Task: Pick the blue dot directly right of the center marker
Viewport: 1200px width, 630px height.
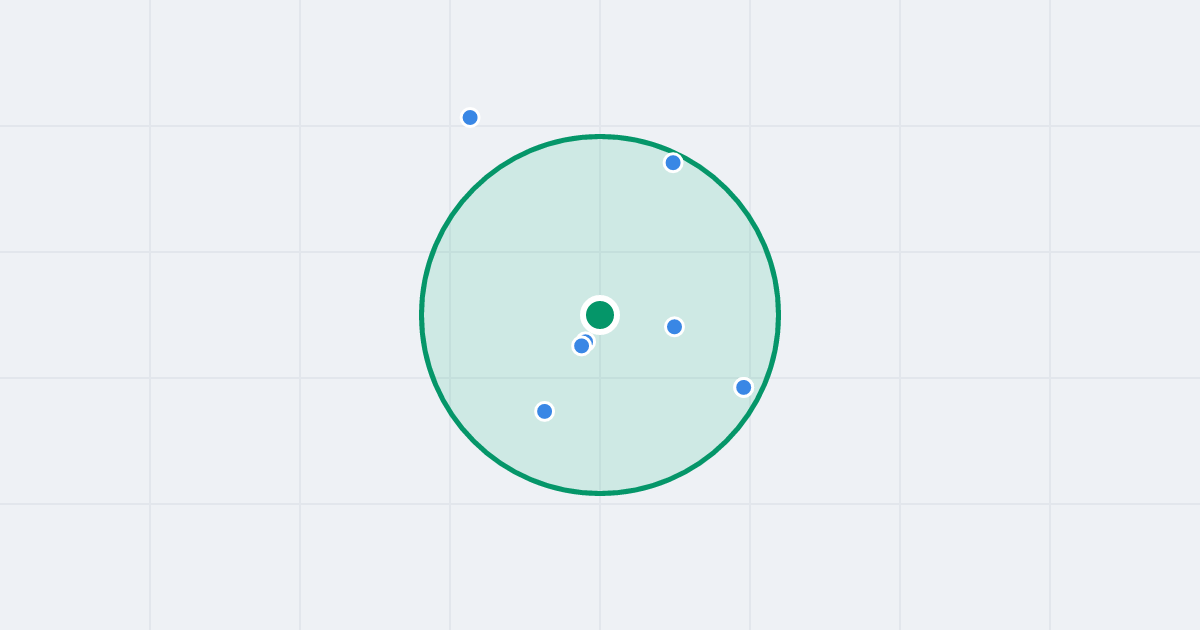Action: (x=675, y=327)
